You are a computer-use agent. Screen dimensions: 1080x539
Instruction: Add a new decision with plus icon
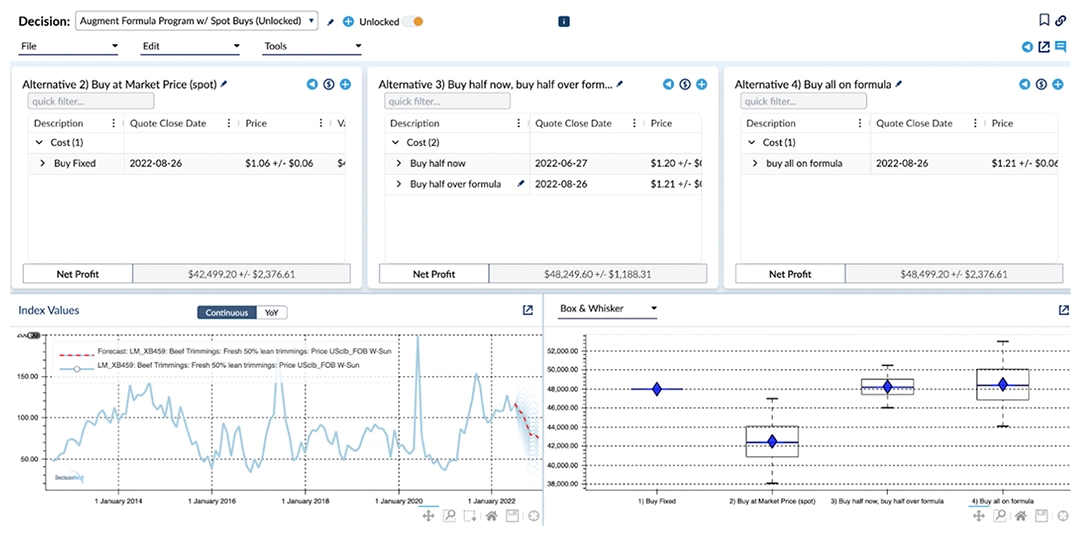[348, 21]
